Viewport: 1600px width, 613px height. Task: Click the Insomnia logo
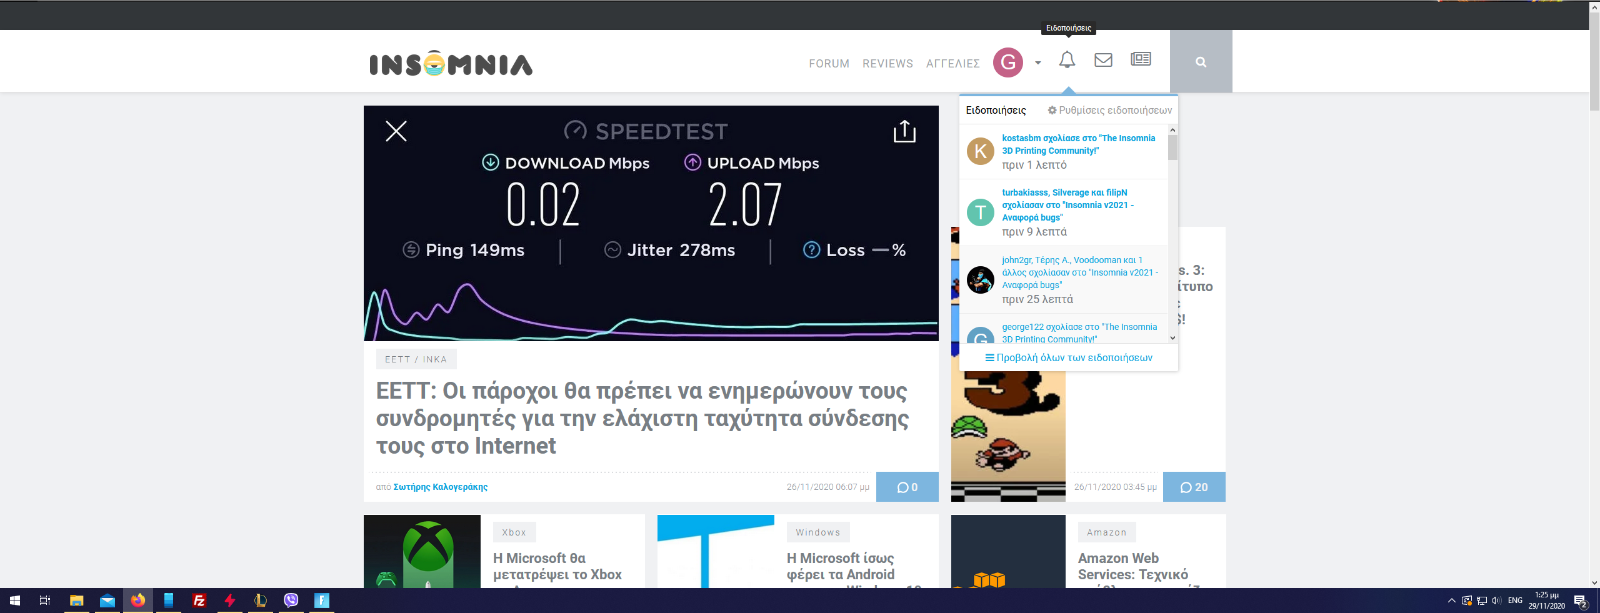coord(451,64)
